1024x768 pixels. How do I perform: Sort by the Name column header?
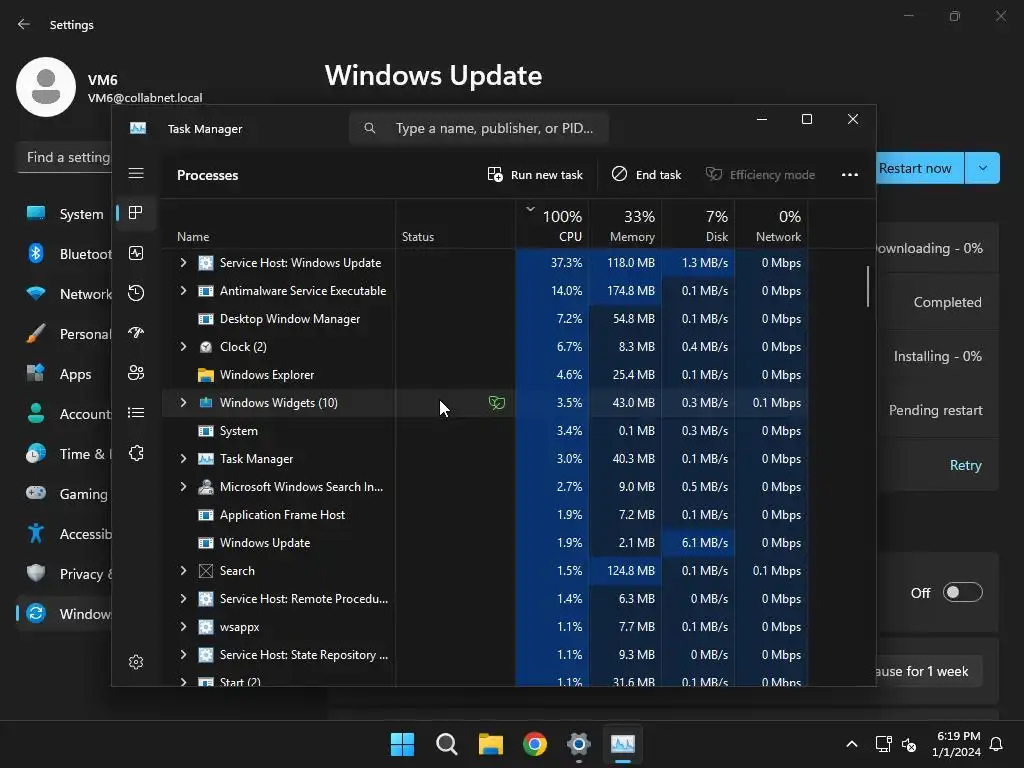[x=278, y=224]
